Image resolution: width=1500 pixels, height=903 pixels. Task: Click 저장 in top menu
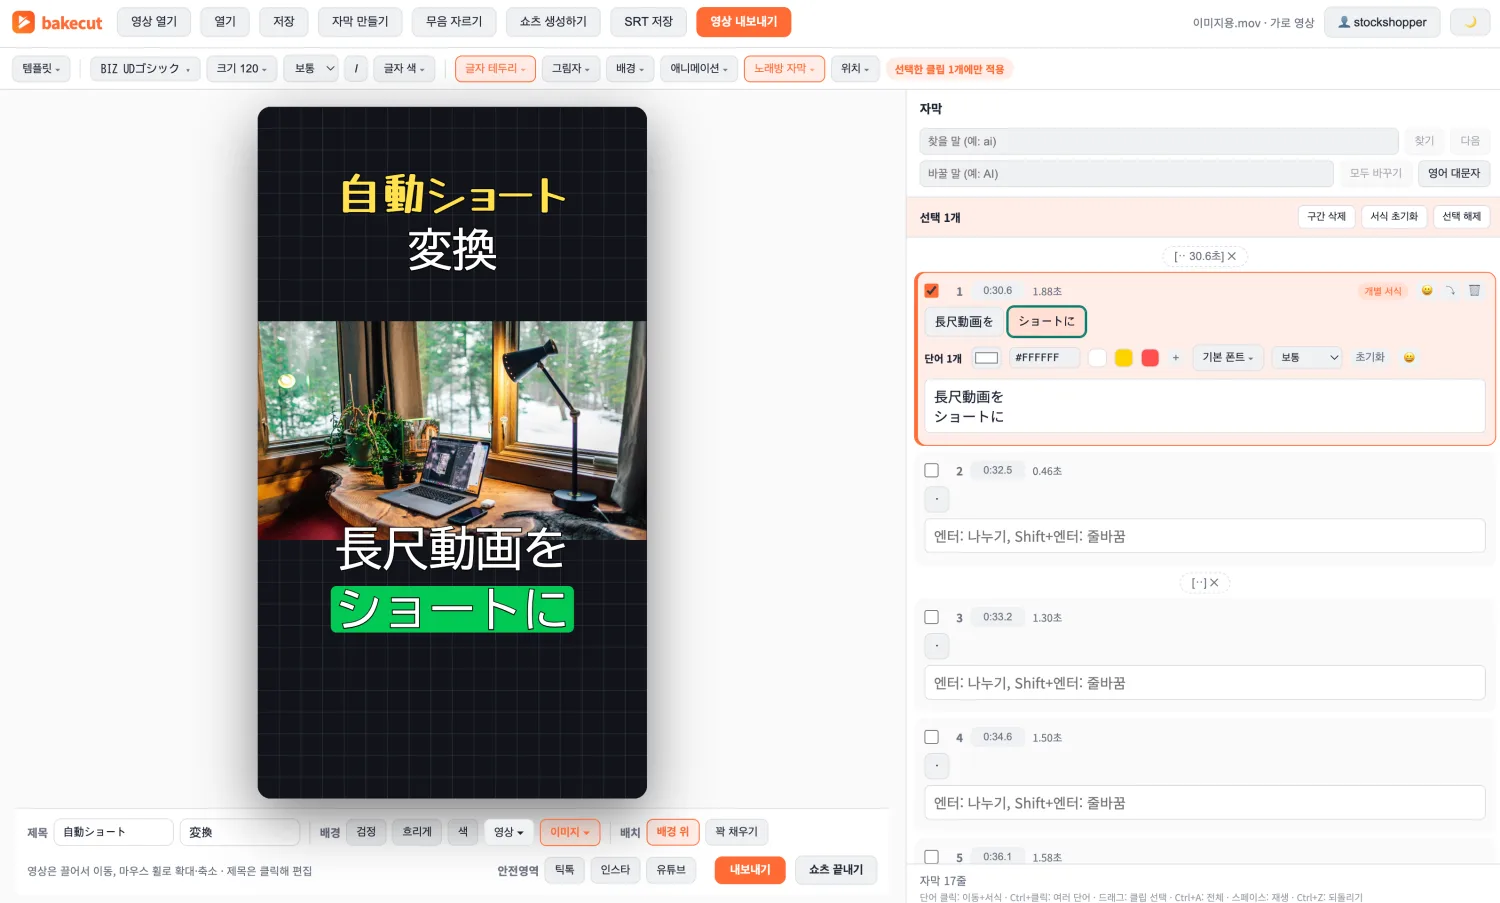[x=284, y=22]
